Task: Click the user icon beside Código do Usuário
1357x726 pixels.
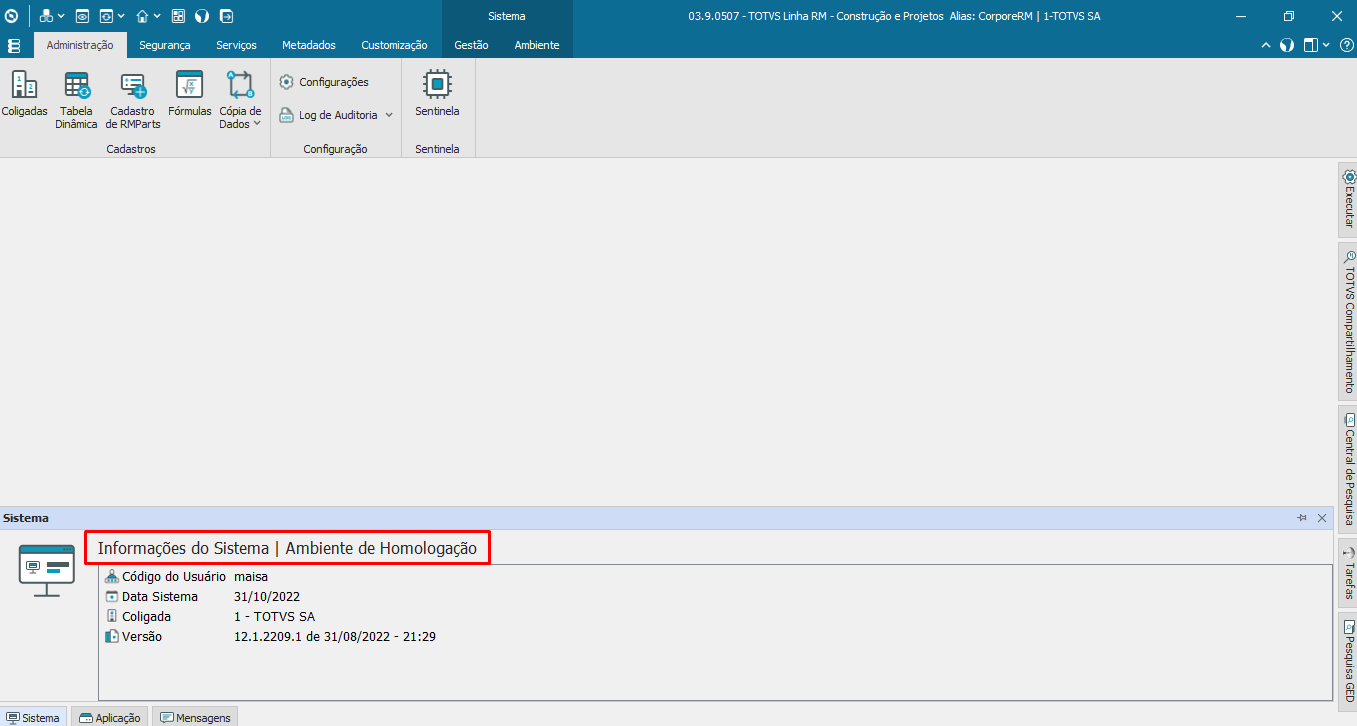Action: [112, 577]
